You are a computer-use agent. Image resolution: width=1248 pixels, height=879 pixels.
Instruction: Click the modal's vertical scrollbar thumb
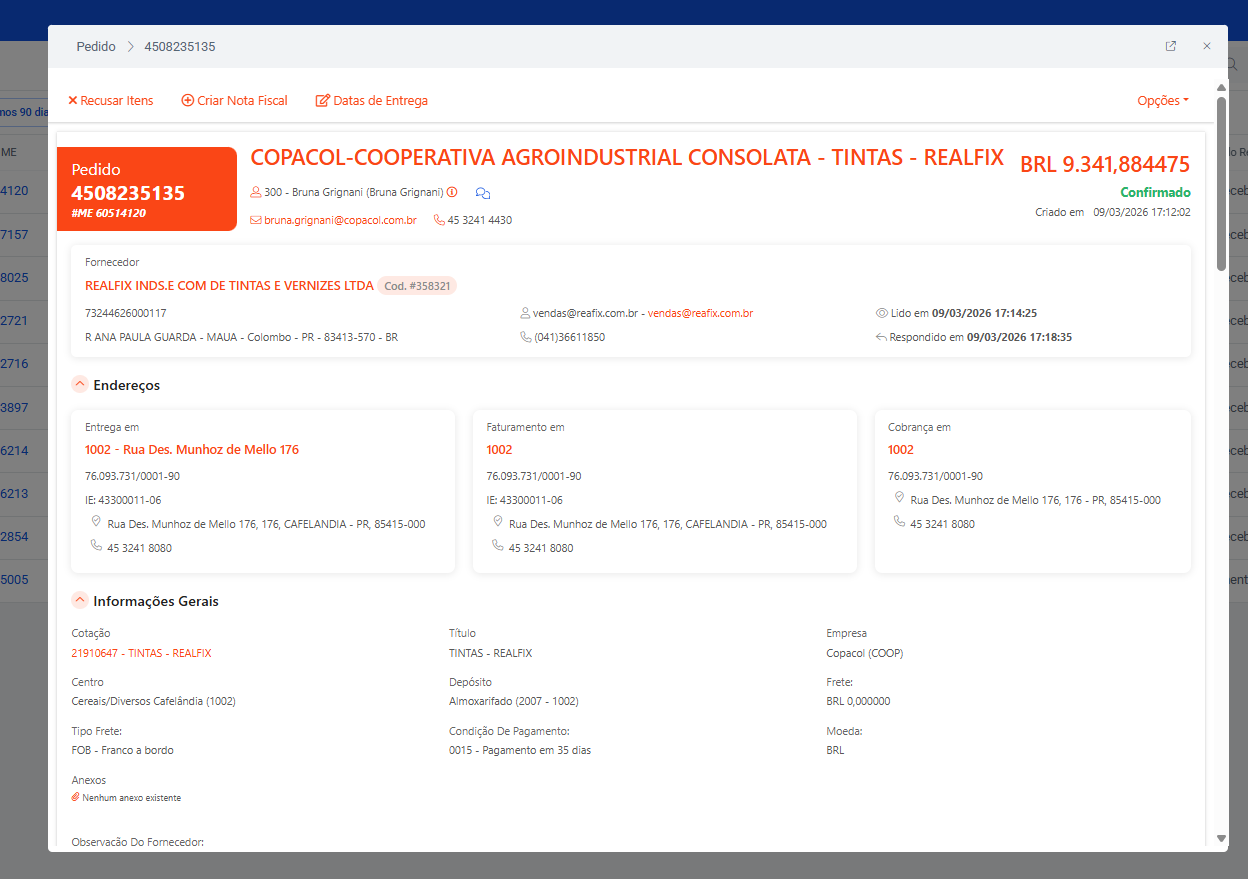(1221, 180)
